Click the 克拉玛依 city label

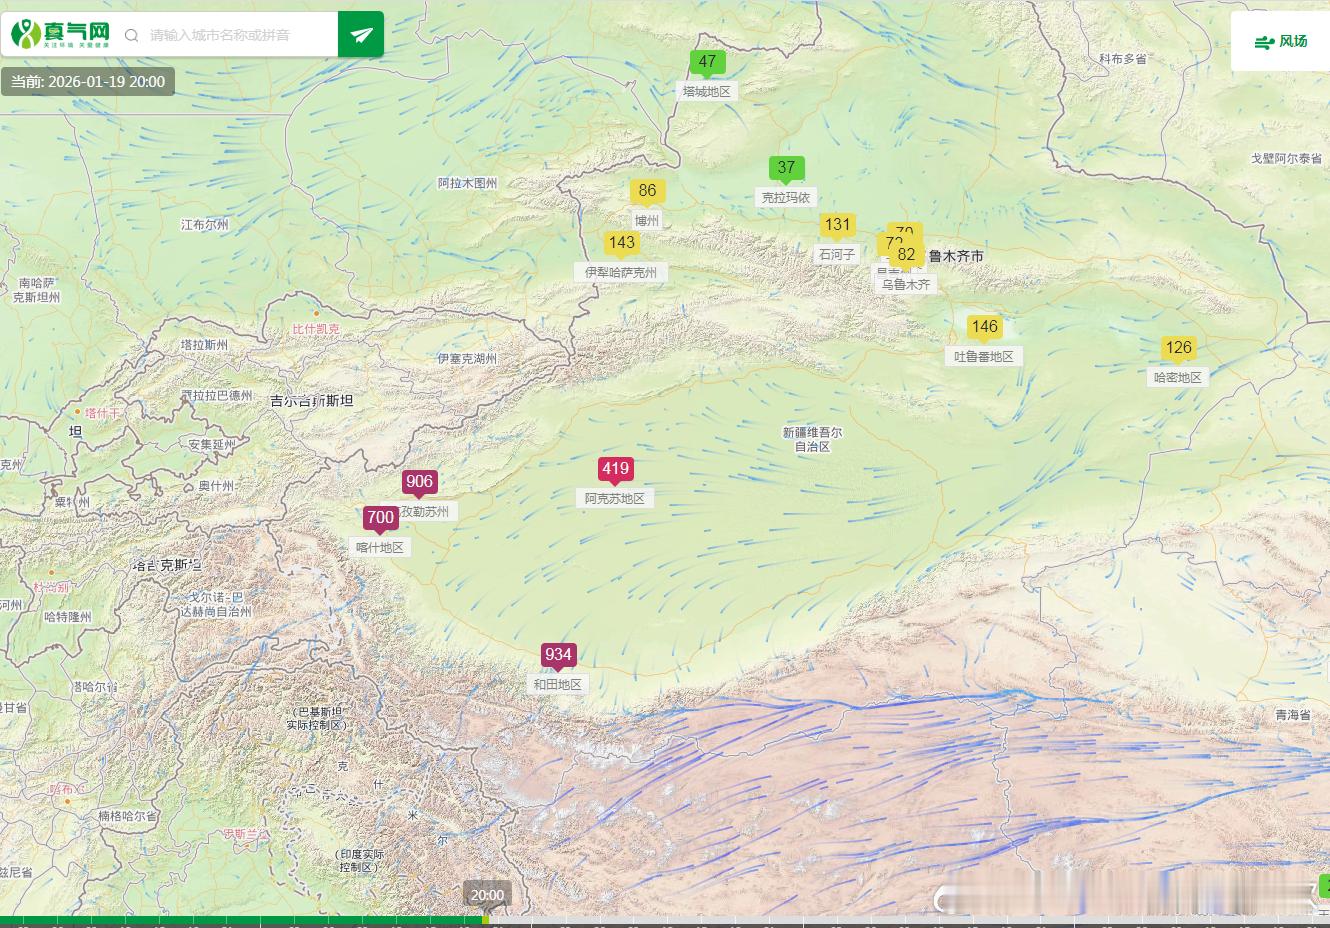[786, 197]
